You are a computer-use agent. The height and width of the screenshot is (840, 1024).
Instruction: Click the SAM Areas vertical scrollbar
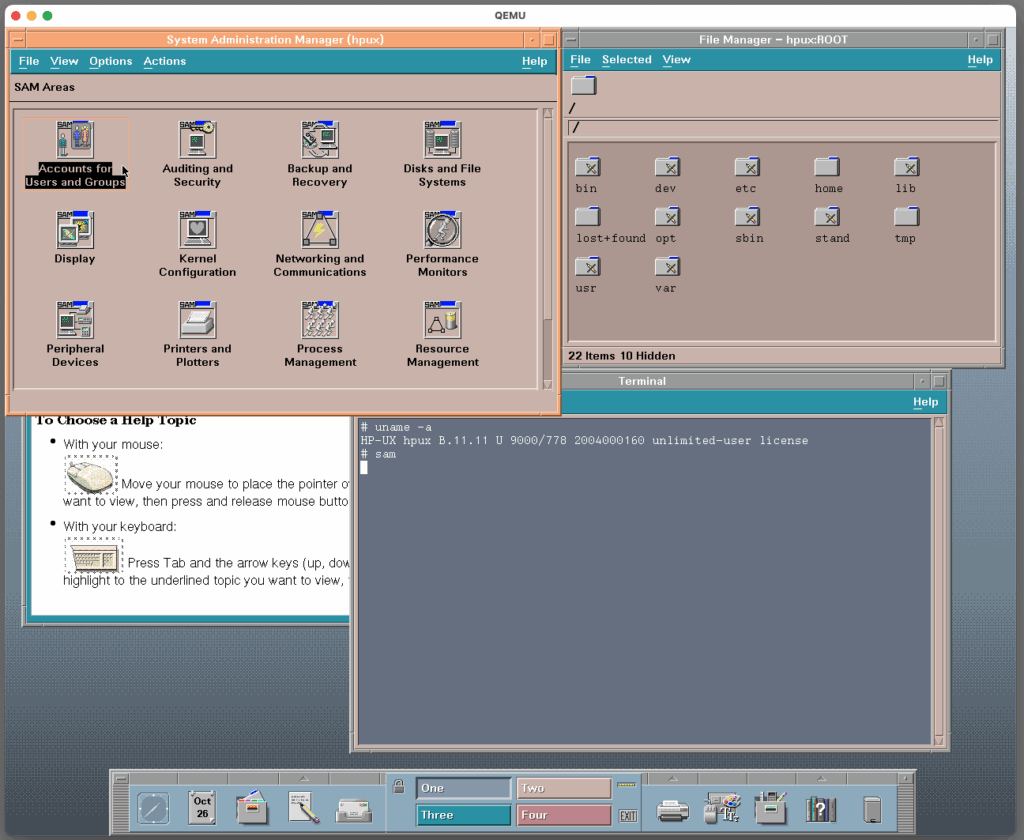tap(547, 240)
